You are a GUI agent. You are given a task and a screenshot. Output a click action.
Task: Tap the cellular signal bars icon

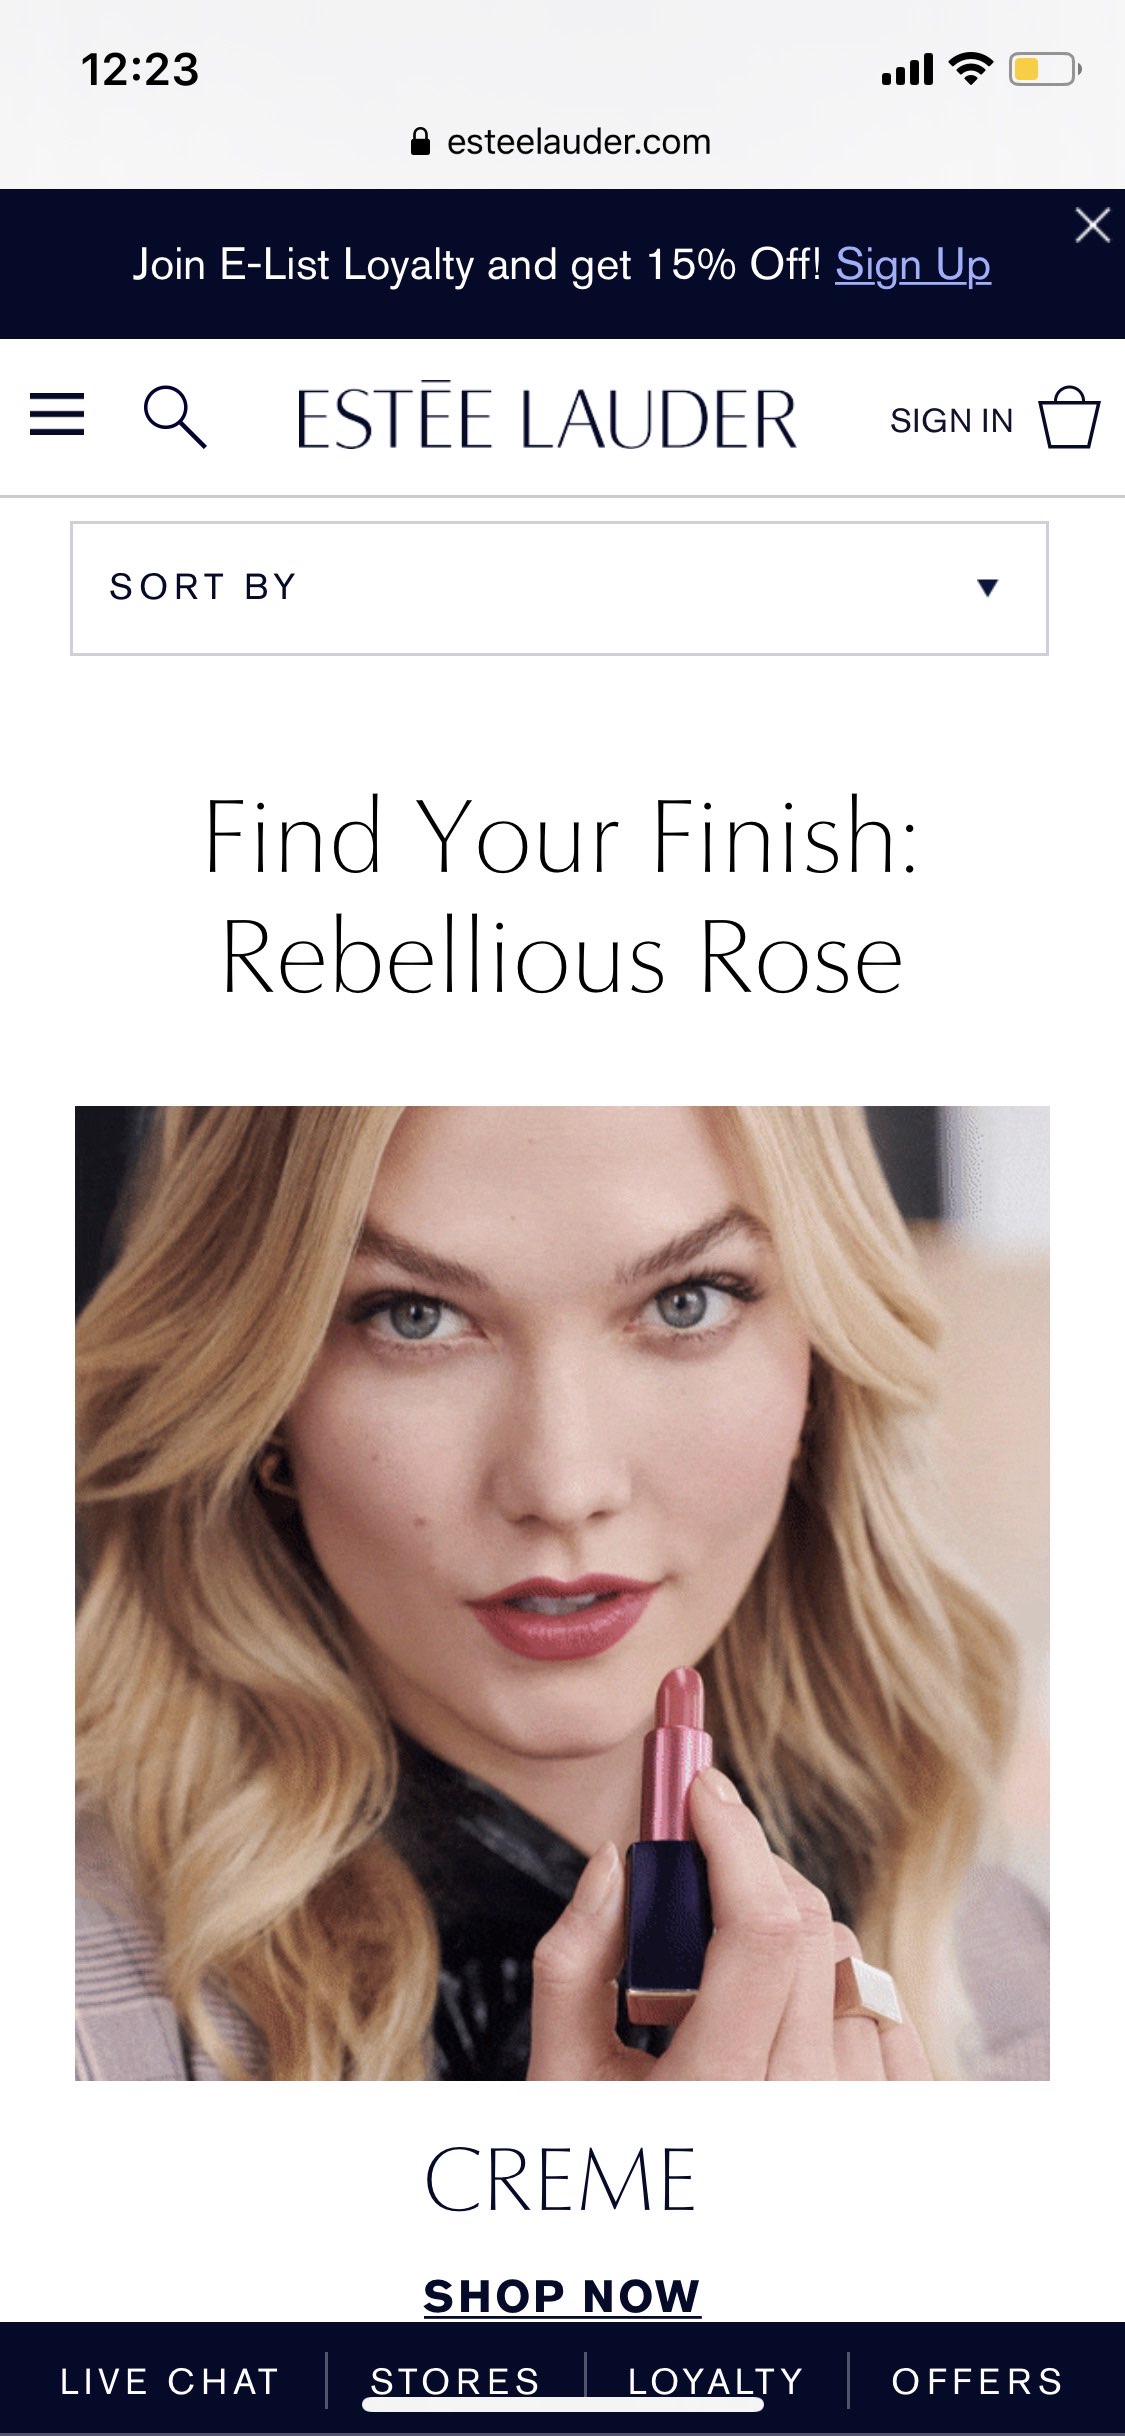(907, 70)
